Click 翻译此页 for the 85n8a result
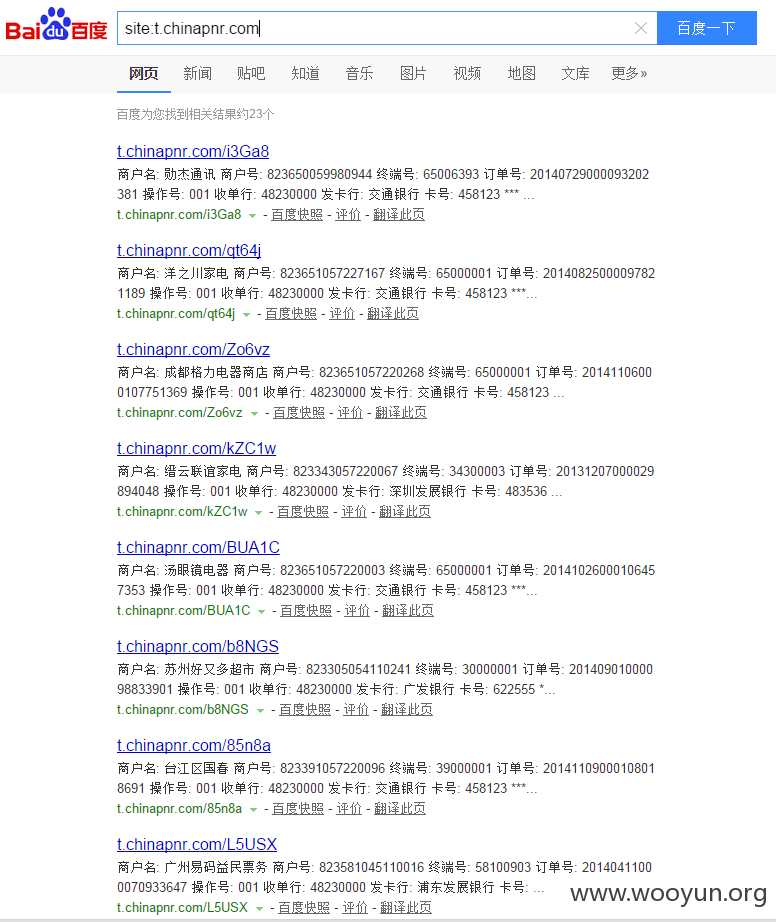This screenshot has width=776, height=922. [400, 809]
